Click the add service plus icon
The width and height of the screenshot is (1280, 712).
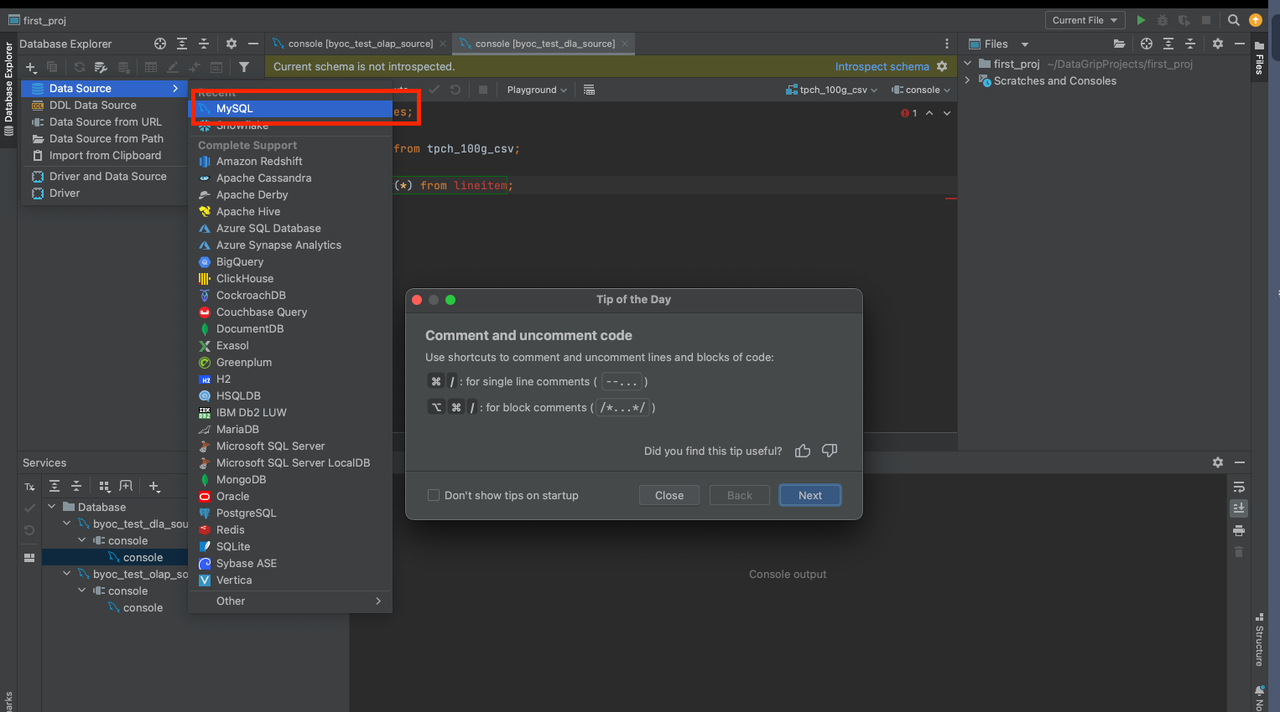(x=154, y=486)
